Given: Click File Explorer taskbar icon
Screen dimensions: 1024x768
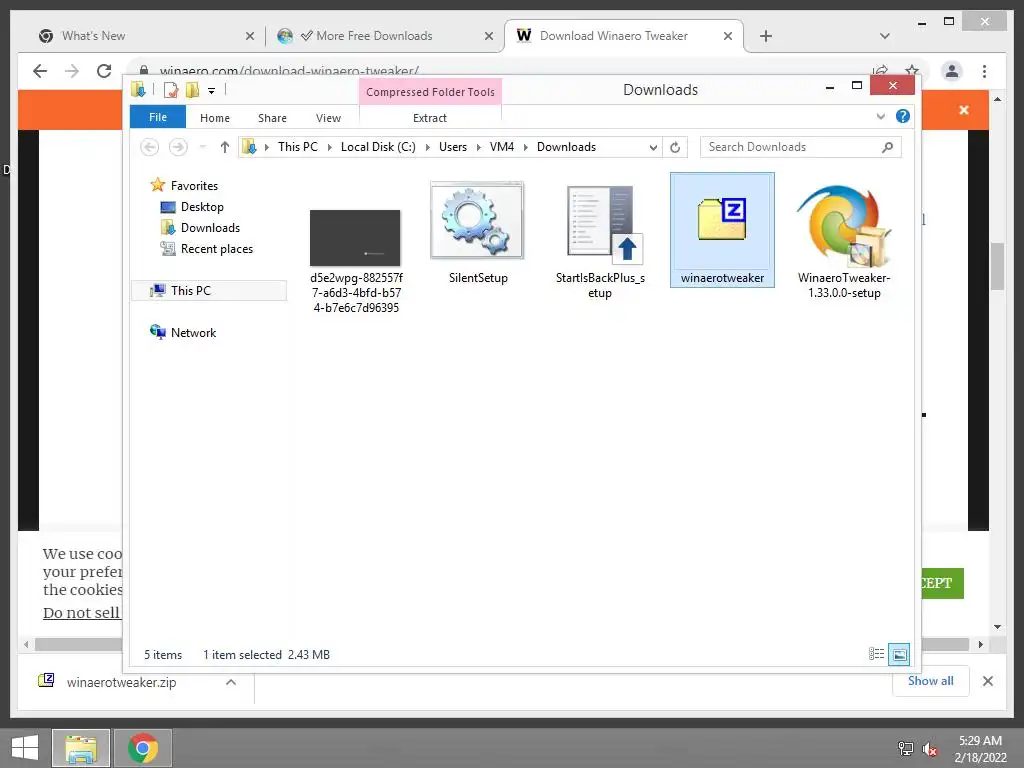Looking at the screenshot, I should [x=81, y=748].
